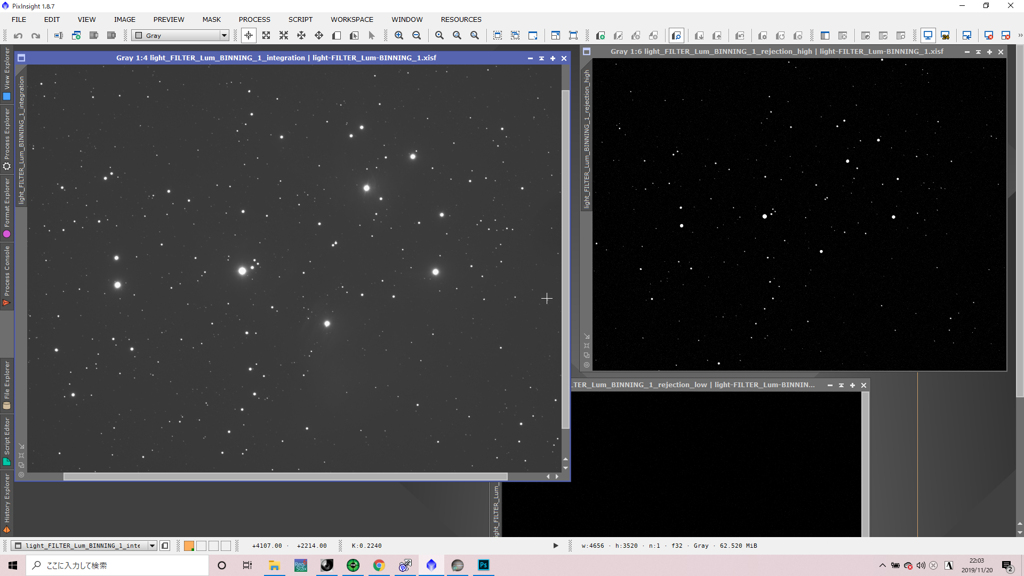Select the Pan mode hand-arrows tool
The height and width of the screenshot is (576, 1024).
pyautogui.click(x=301, y=36)
